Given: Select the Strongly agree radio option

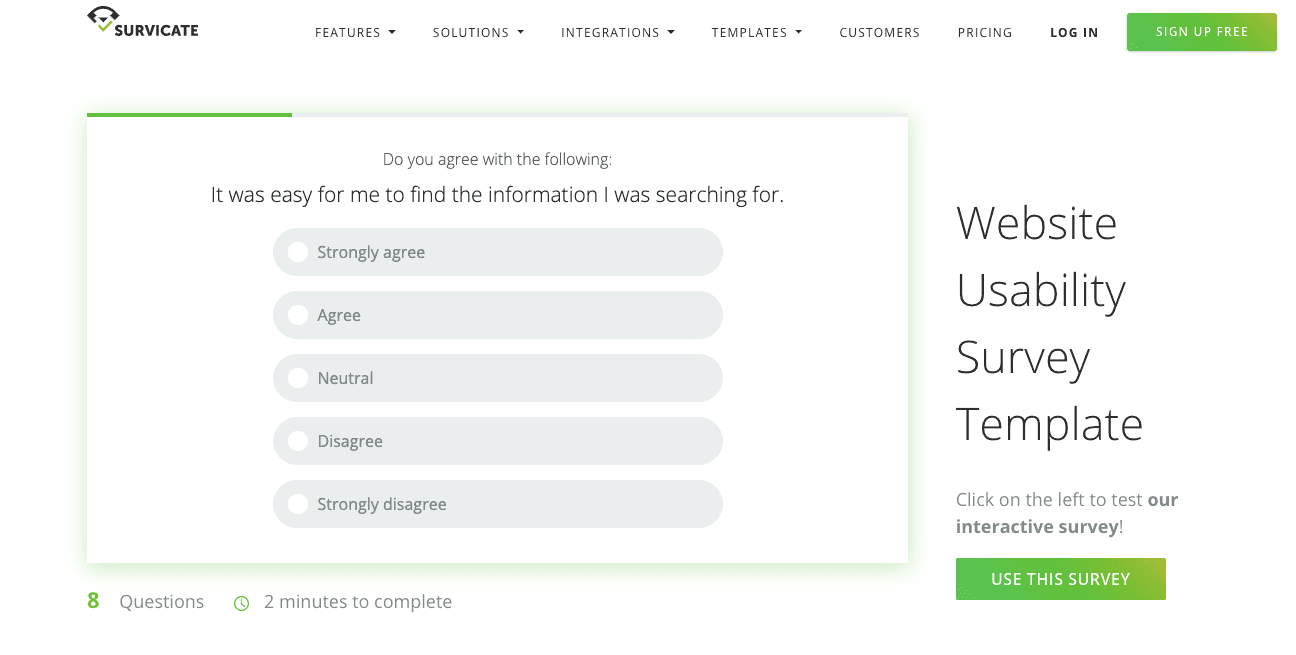Looking at the screenshot, I should [x=298, y=252].
